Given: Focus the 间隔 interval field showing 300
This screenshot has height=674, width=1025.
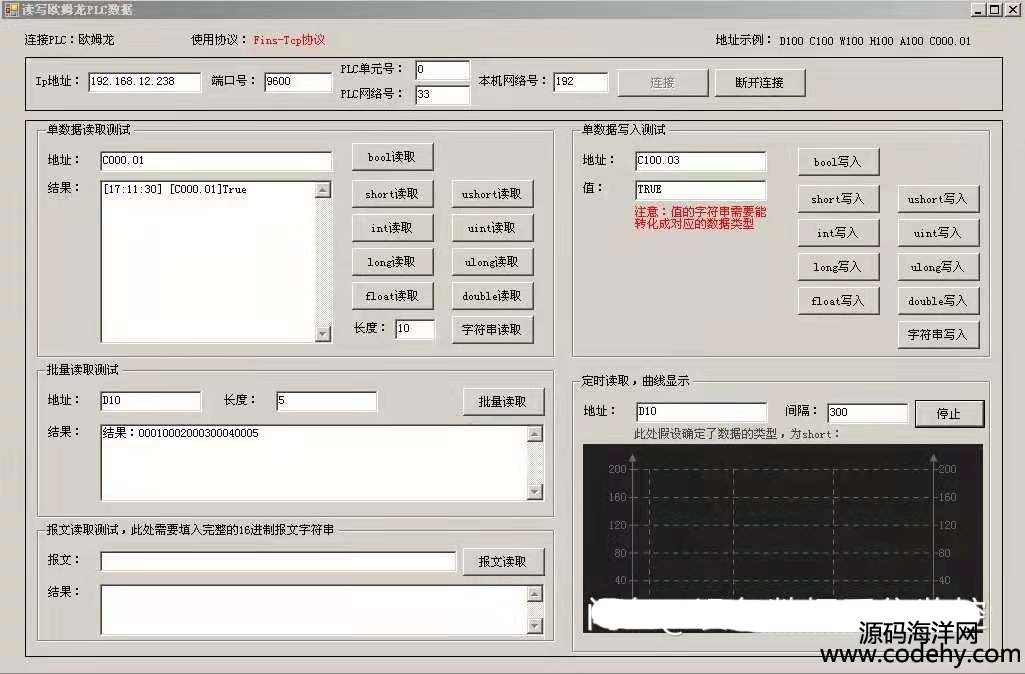Looking at the screenshot, I should pos(867,413).
